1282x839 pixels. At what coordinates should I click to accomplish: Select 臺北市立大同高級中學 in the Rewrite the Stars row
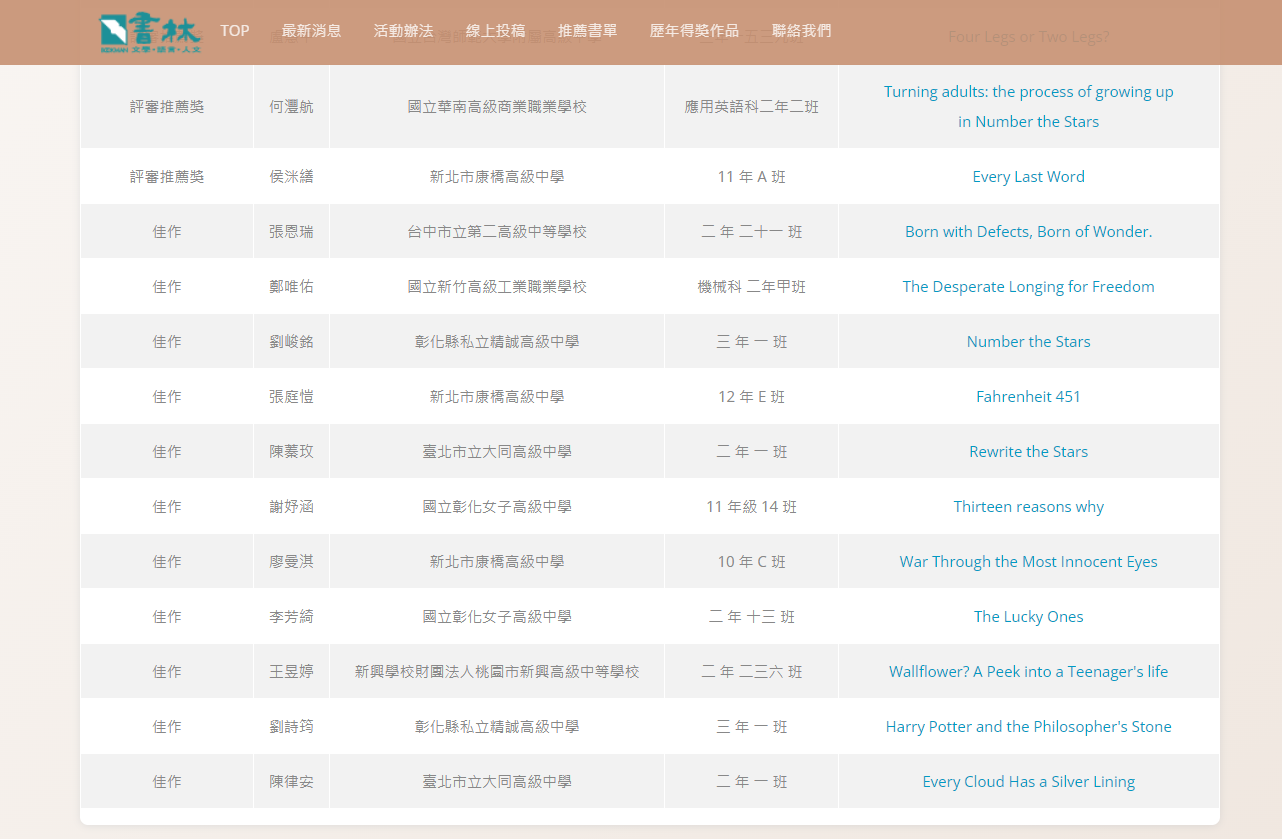497,452
